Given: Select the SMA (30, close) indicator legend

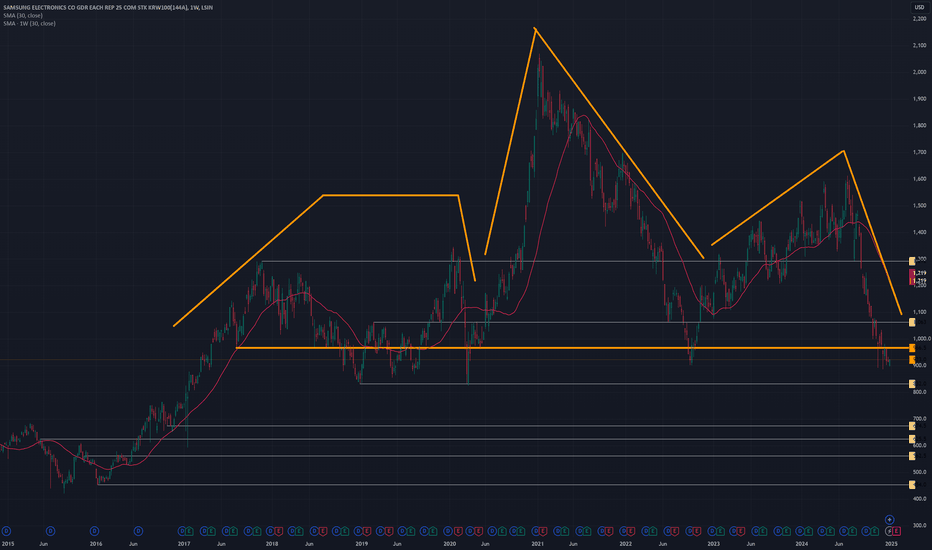Looking at the screenshot, I should (x=23, y=15).
